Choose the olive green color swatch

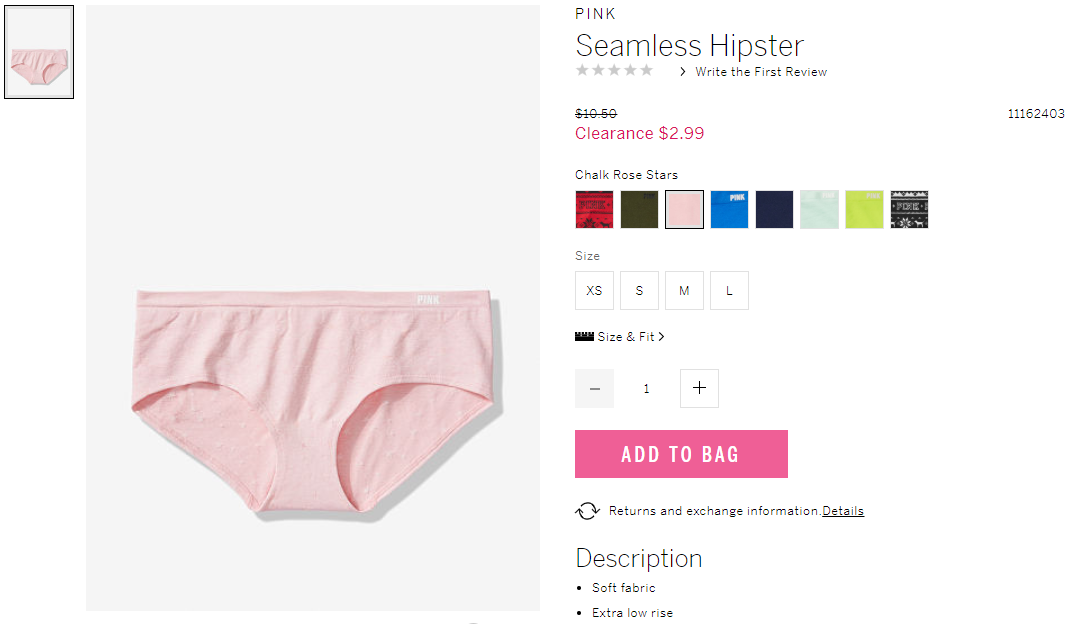click(639, 210)
